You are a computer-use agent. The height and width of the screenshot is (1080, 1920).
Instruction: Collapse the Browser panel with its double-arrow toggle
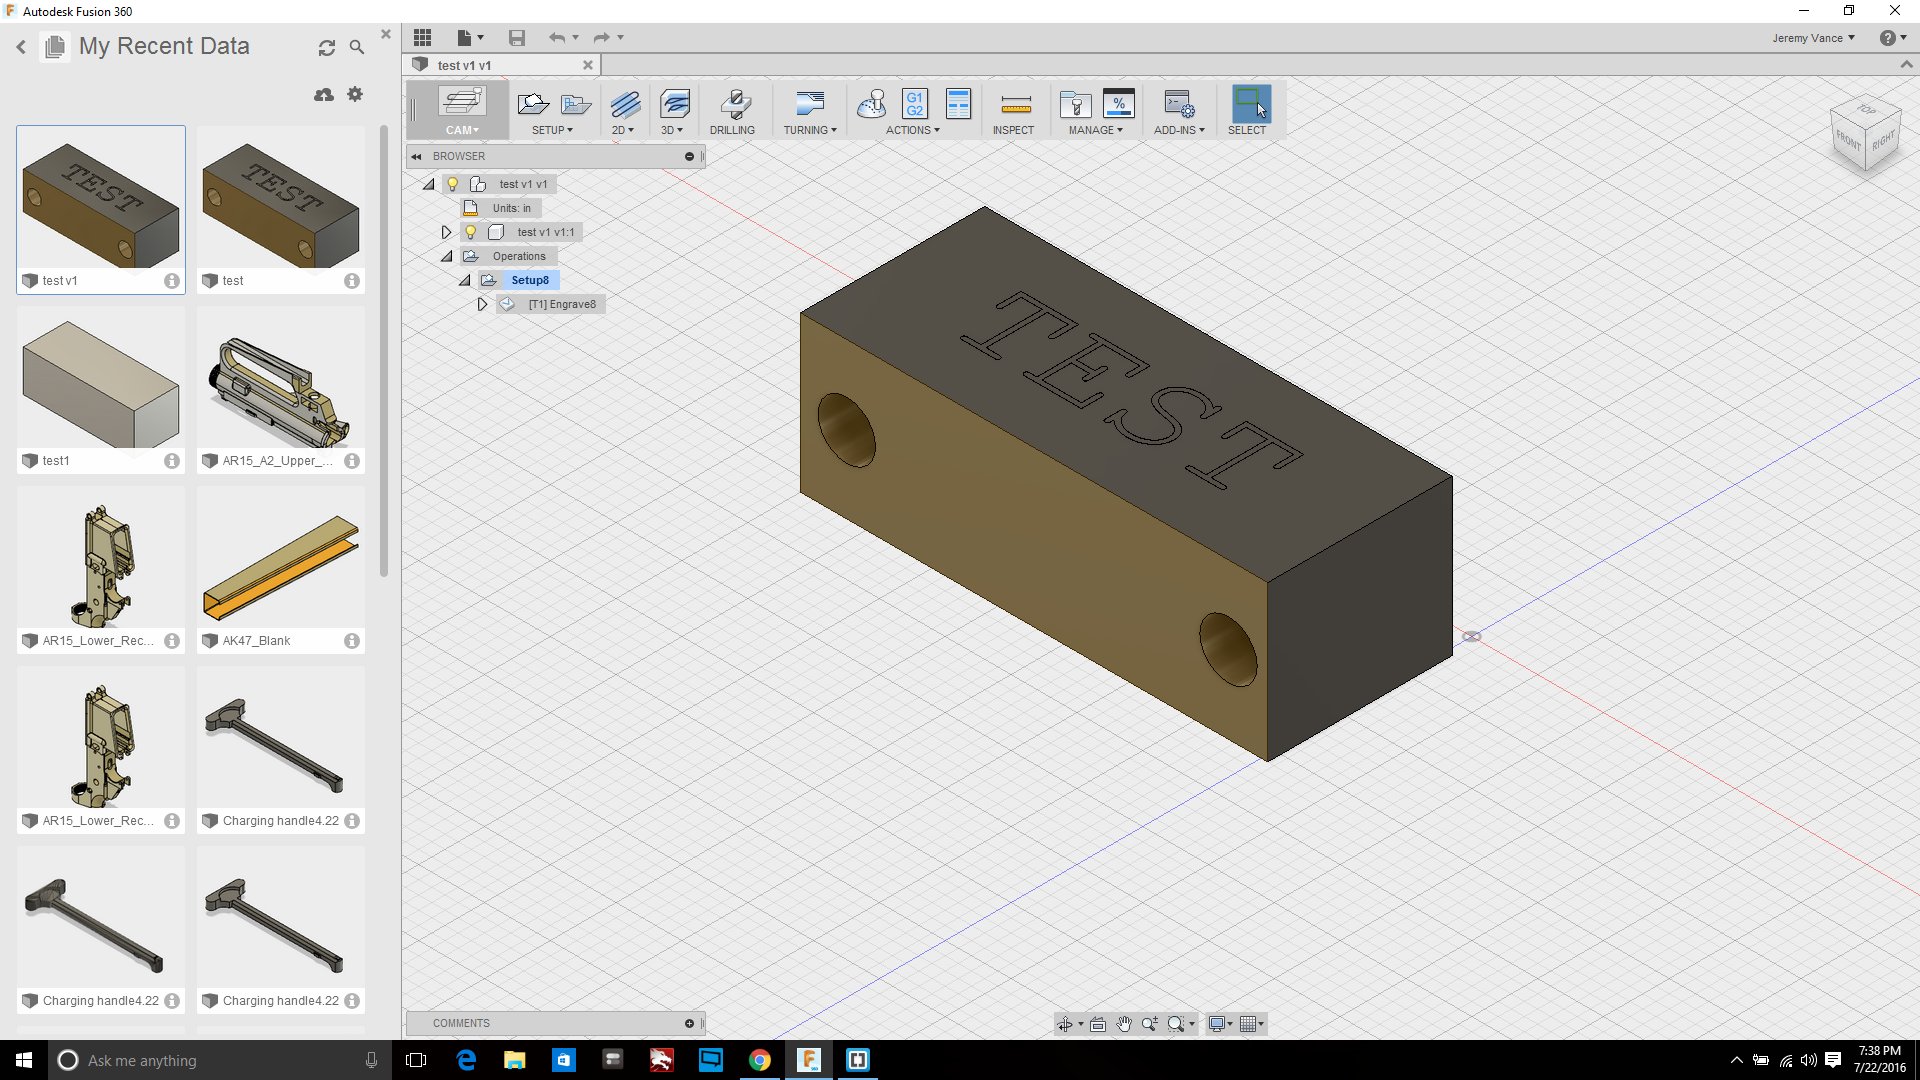(417, 156)
